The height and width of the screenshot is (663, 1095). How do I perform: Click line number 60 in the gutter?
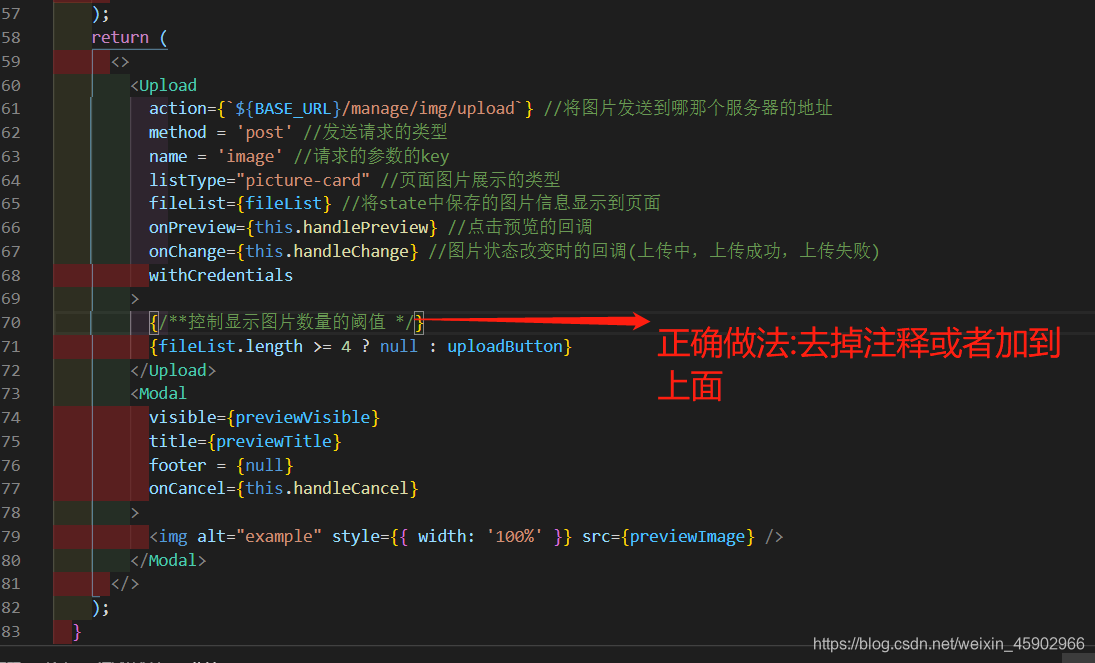point(11,85)
